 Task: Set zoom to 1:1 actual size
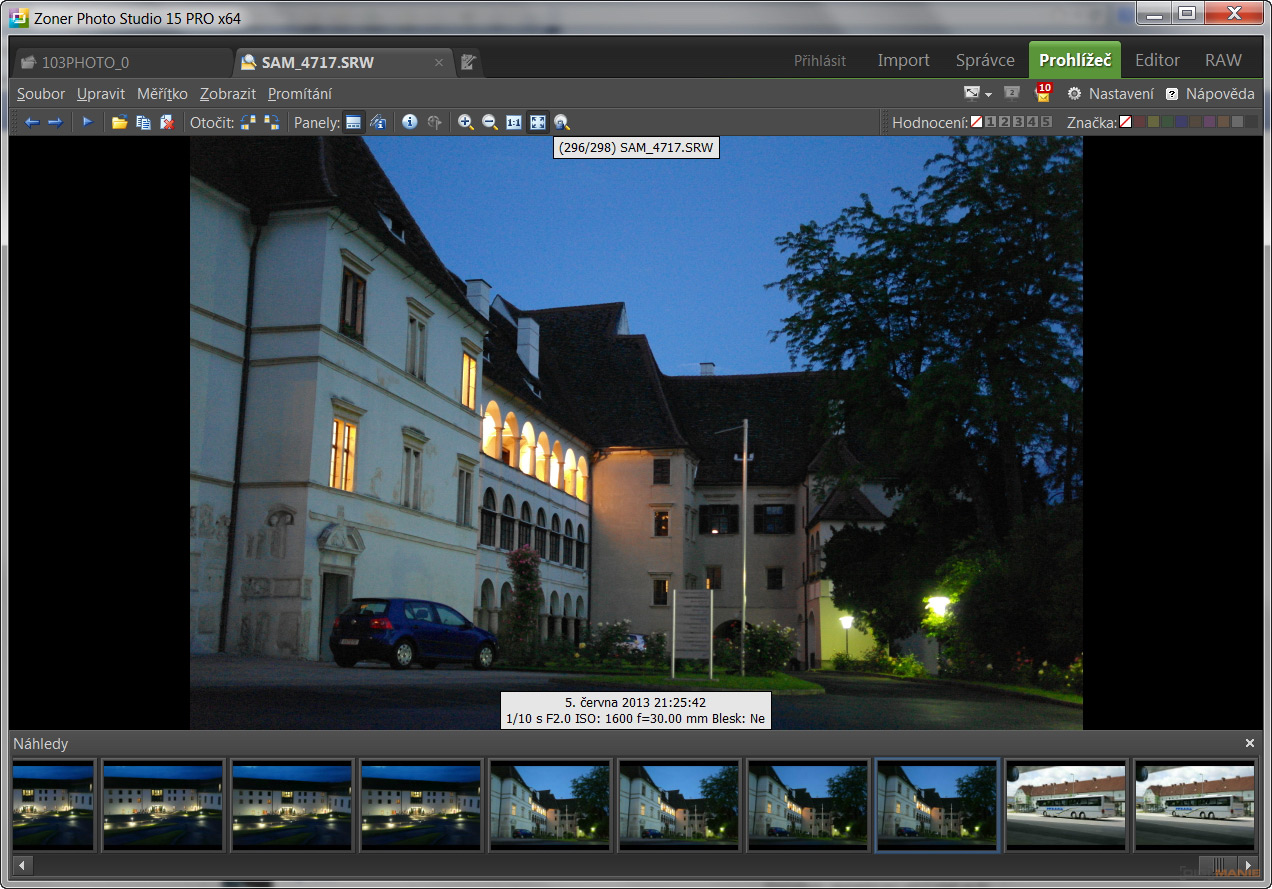tap(514, 122)
